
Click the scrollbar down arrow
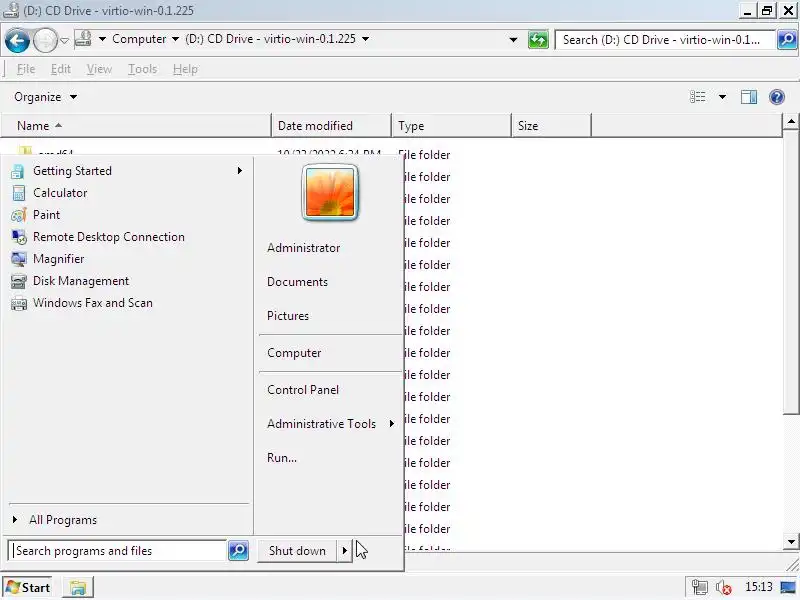pos(790,542)
